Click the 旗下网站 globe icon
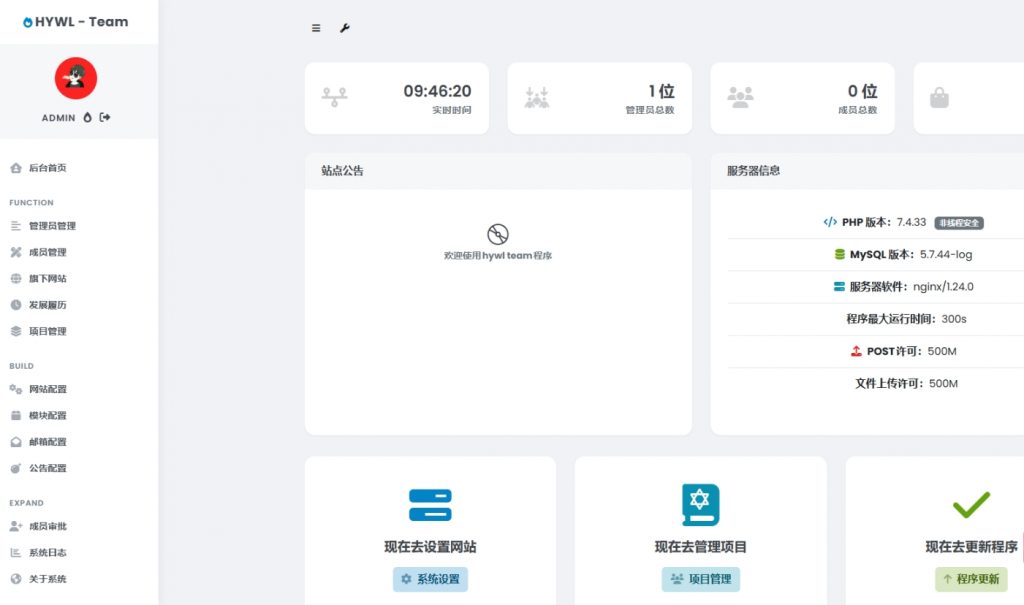The image size is (1024, 605). (x=14, y=278)
